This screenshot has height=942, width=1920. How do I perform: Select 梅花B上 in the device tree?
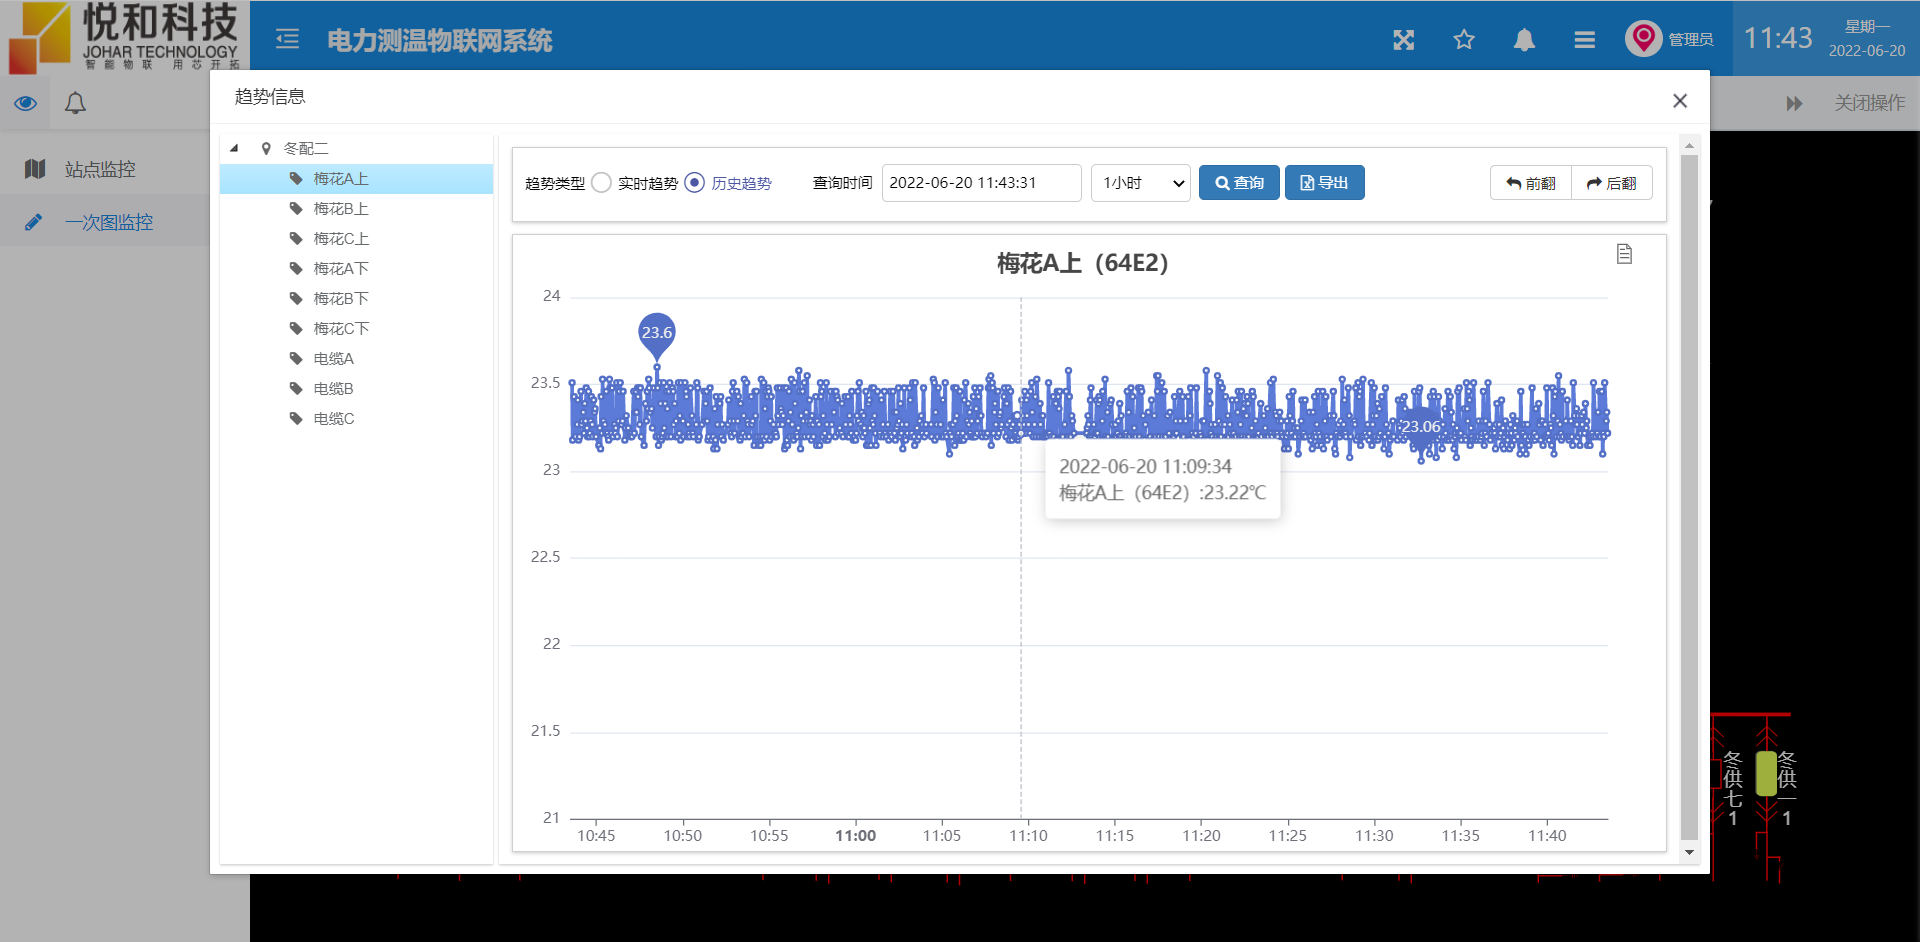(x=340, y=208)
